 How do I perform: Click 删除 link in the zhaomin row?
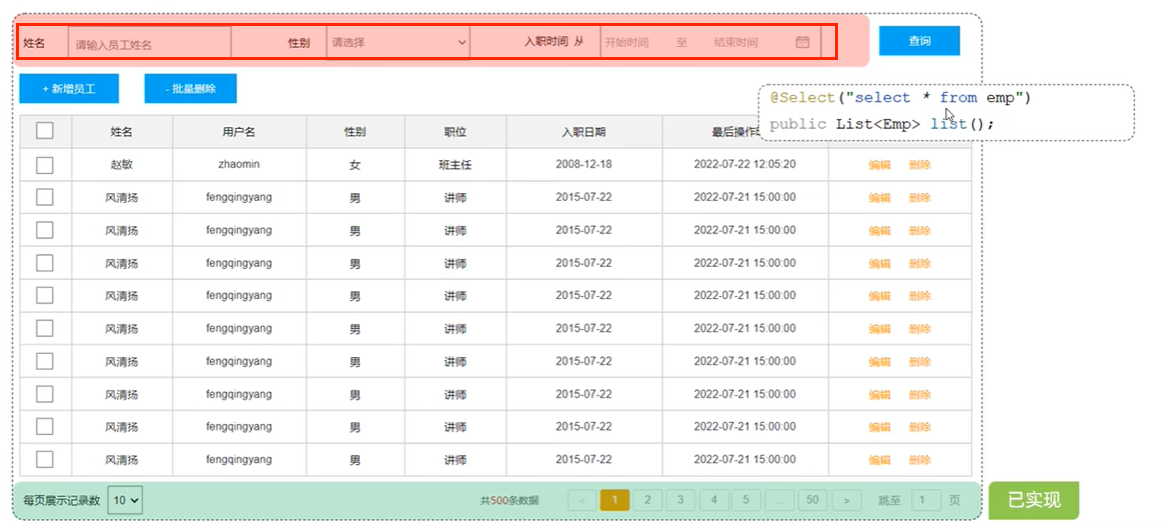[920, 164]
